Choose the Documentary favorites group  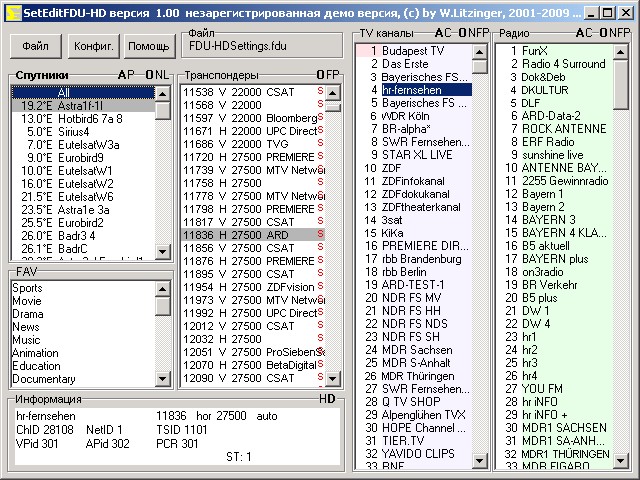point(83,379)
